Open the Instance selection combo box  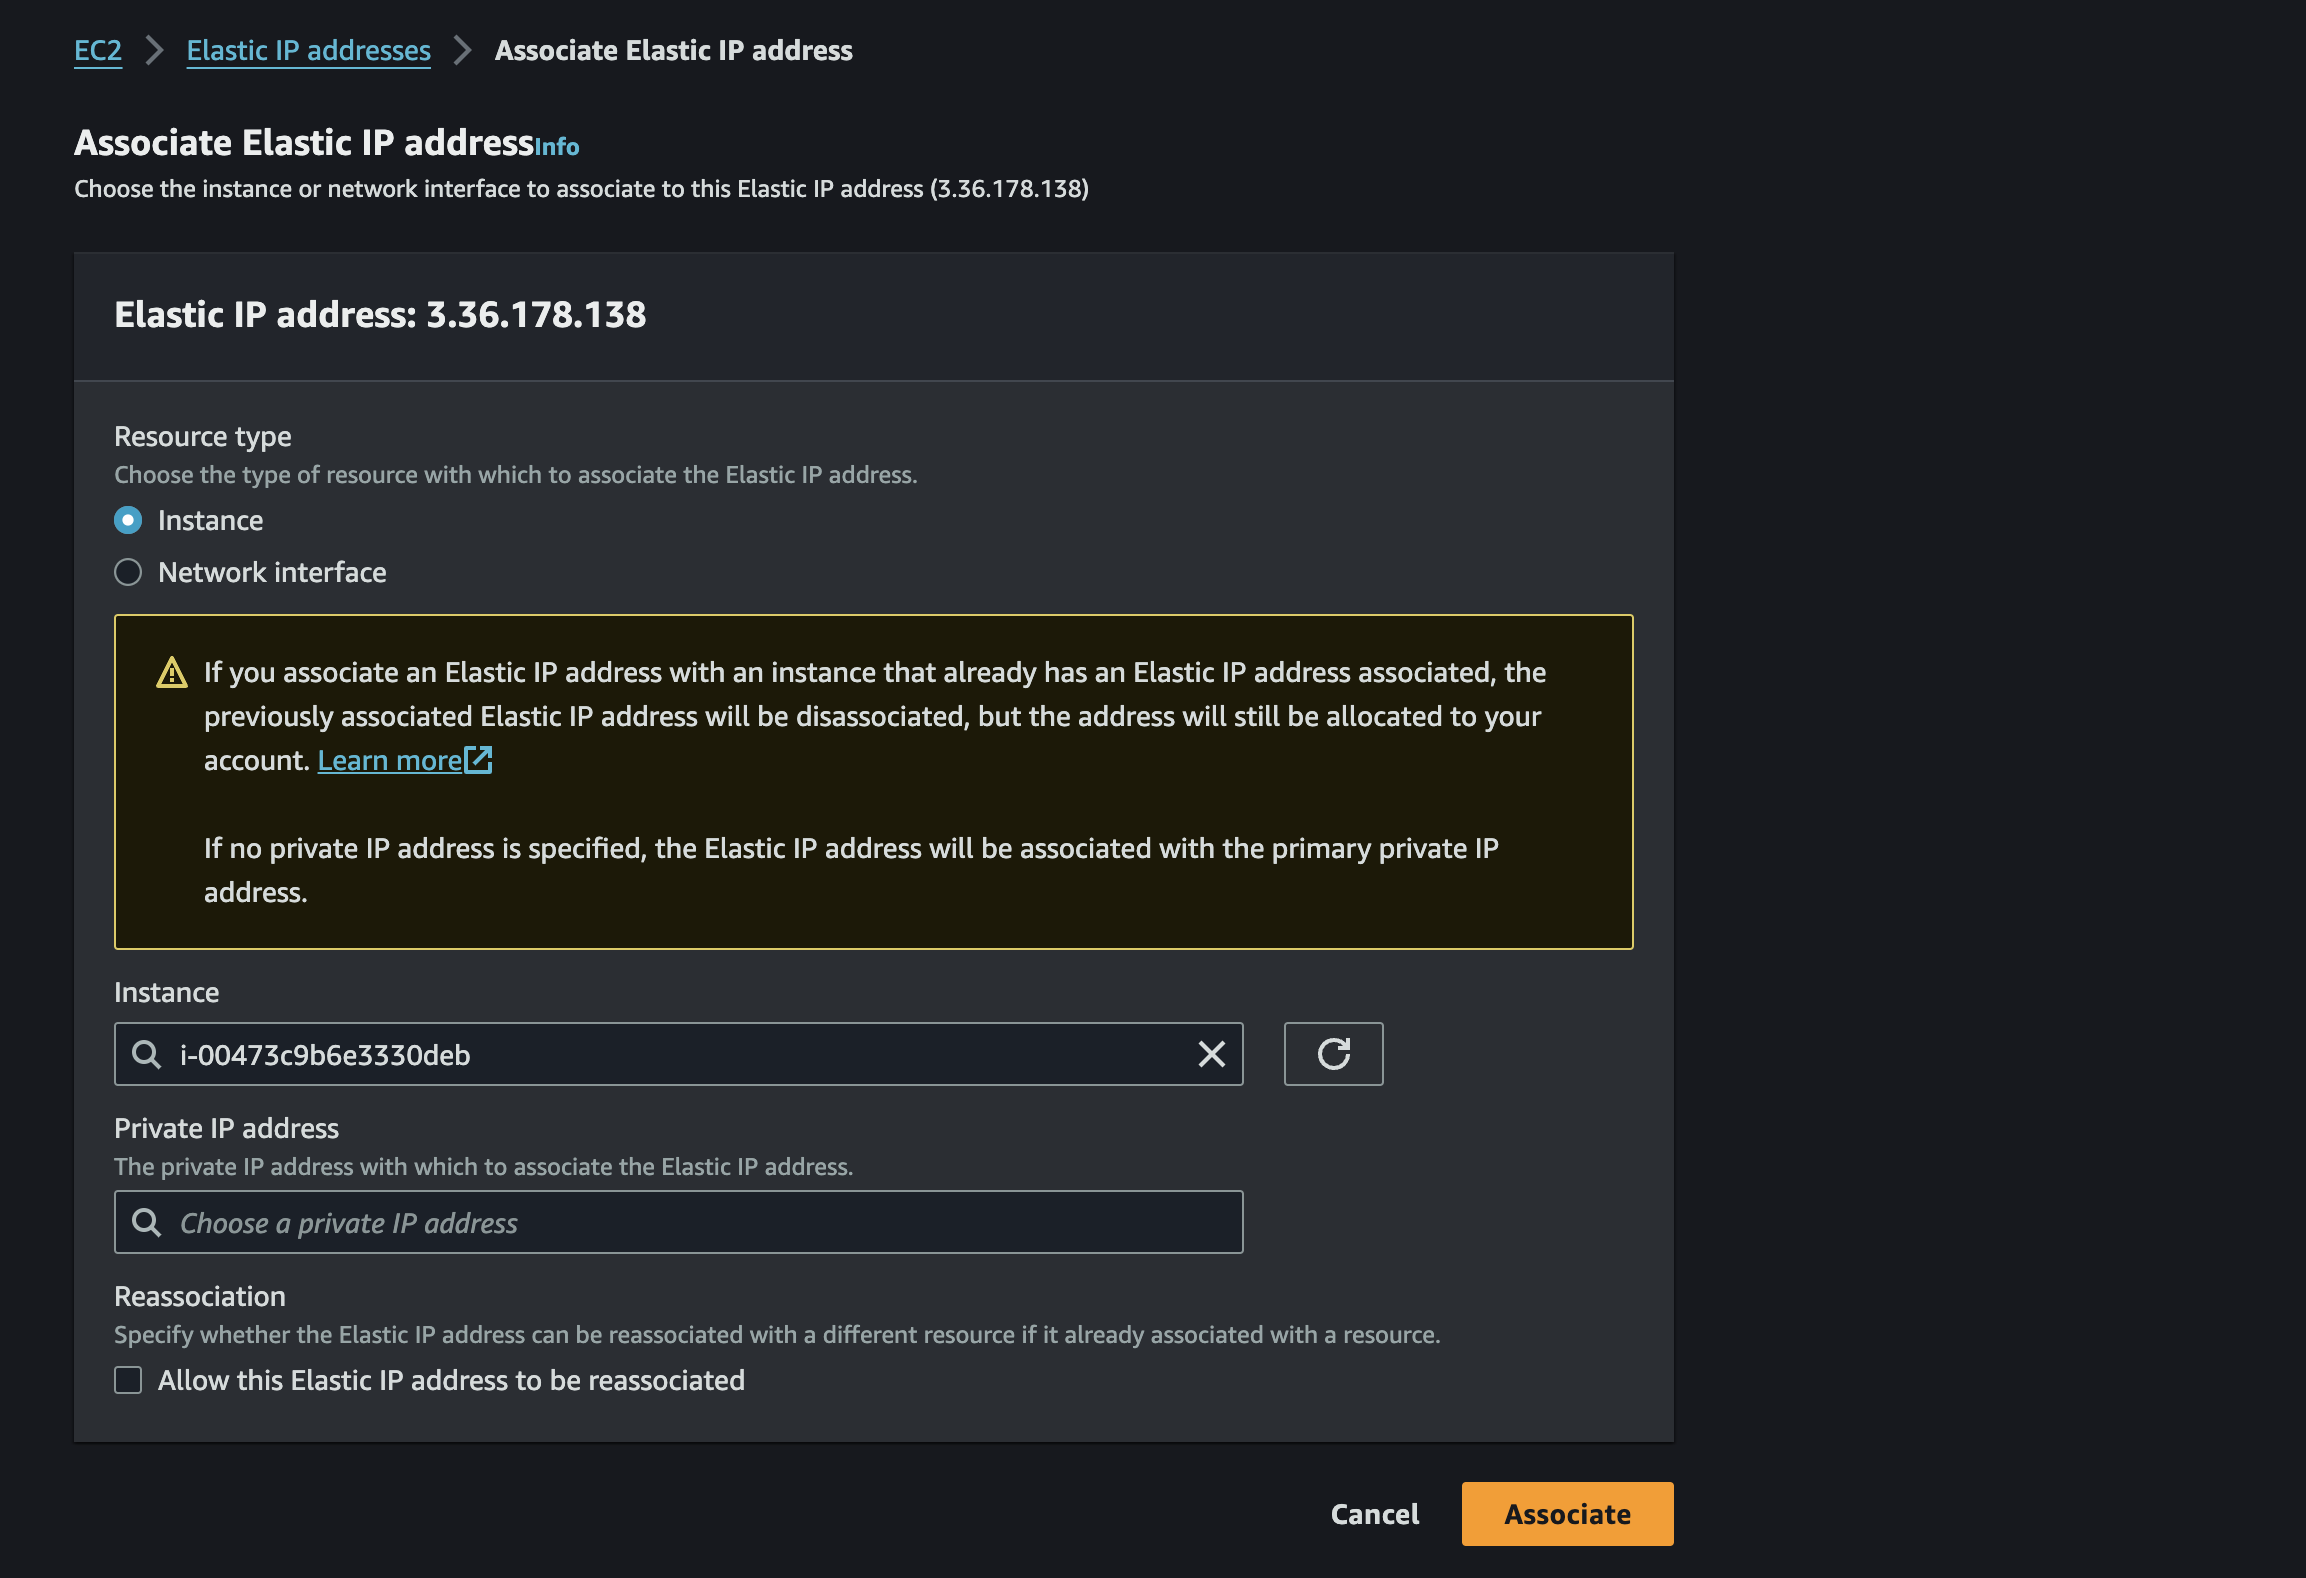pyautogui.click(x=680, y=1054)
